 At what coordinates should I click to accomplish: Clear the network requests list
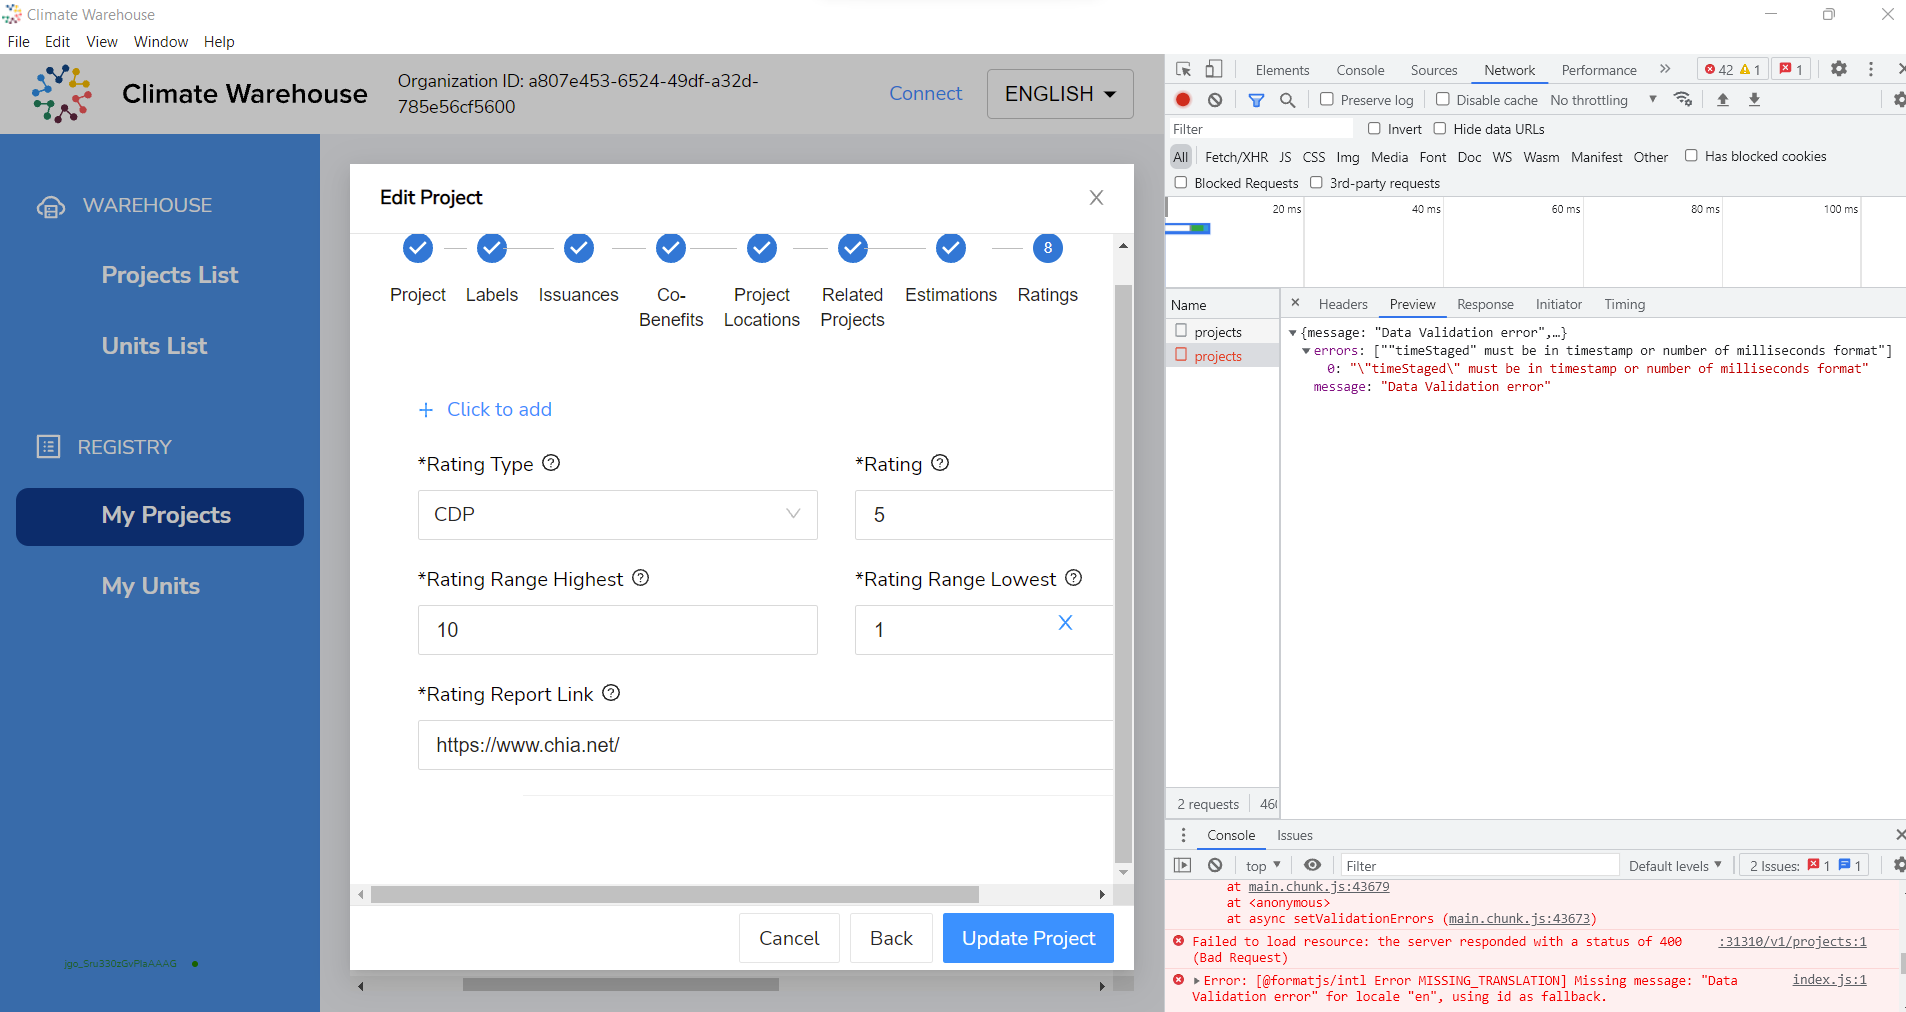pyautogui.click(x=1215, y=100)
